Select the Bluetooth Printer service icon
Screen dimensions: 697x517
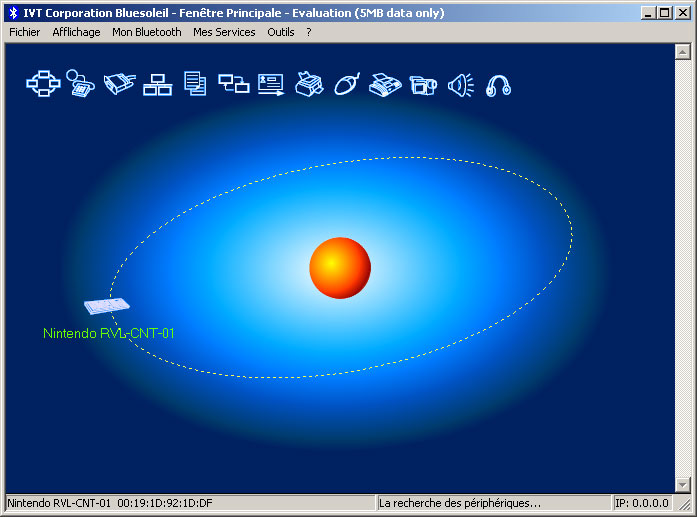309,84
